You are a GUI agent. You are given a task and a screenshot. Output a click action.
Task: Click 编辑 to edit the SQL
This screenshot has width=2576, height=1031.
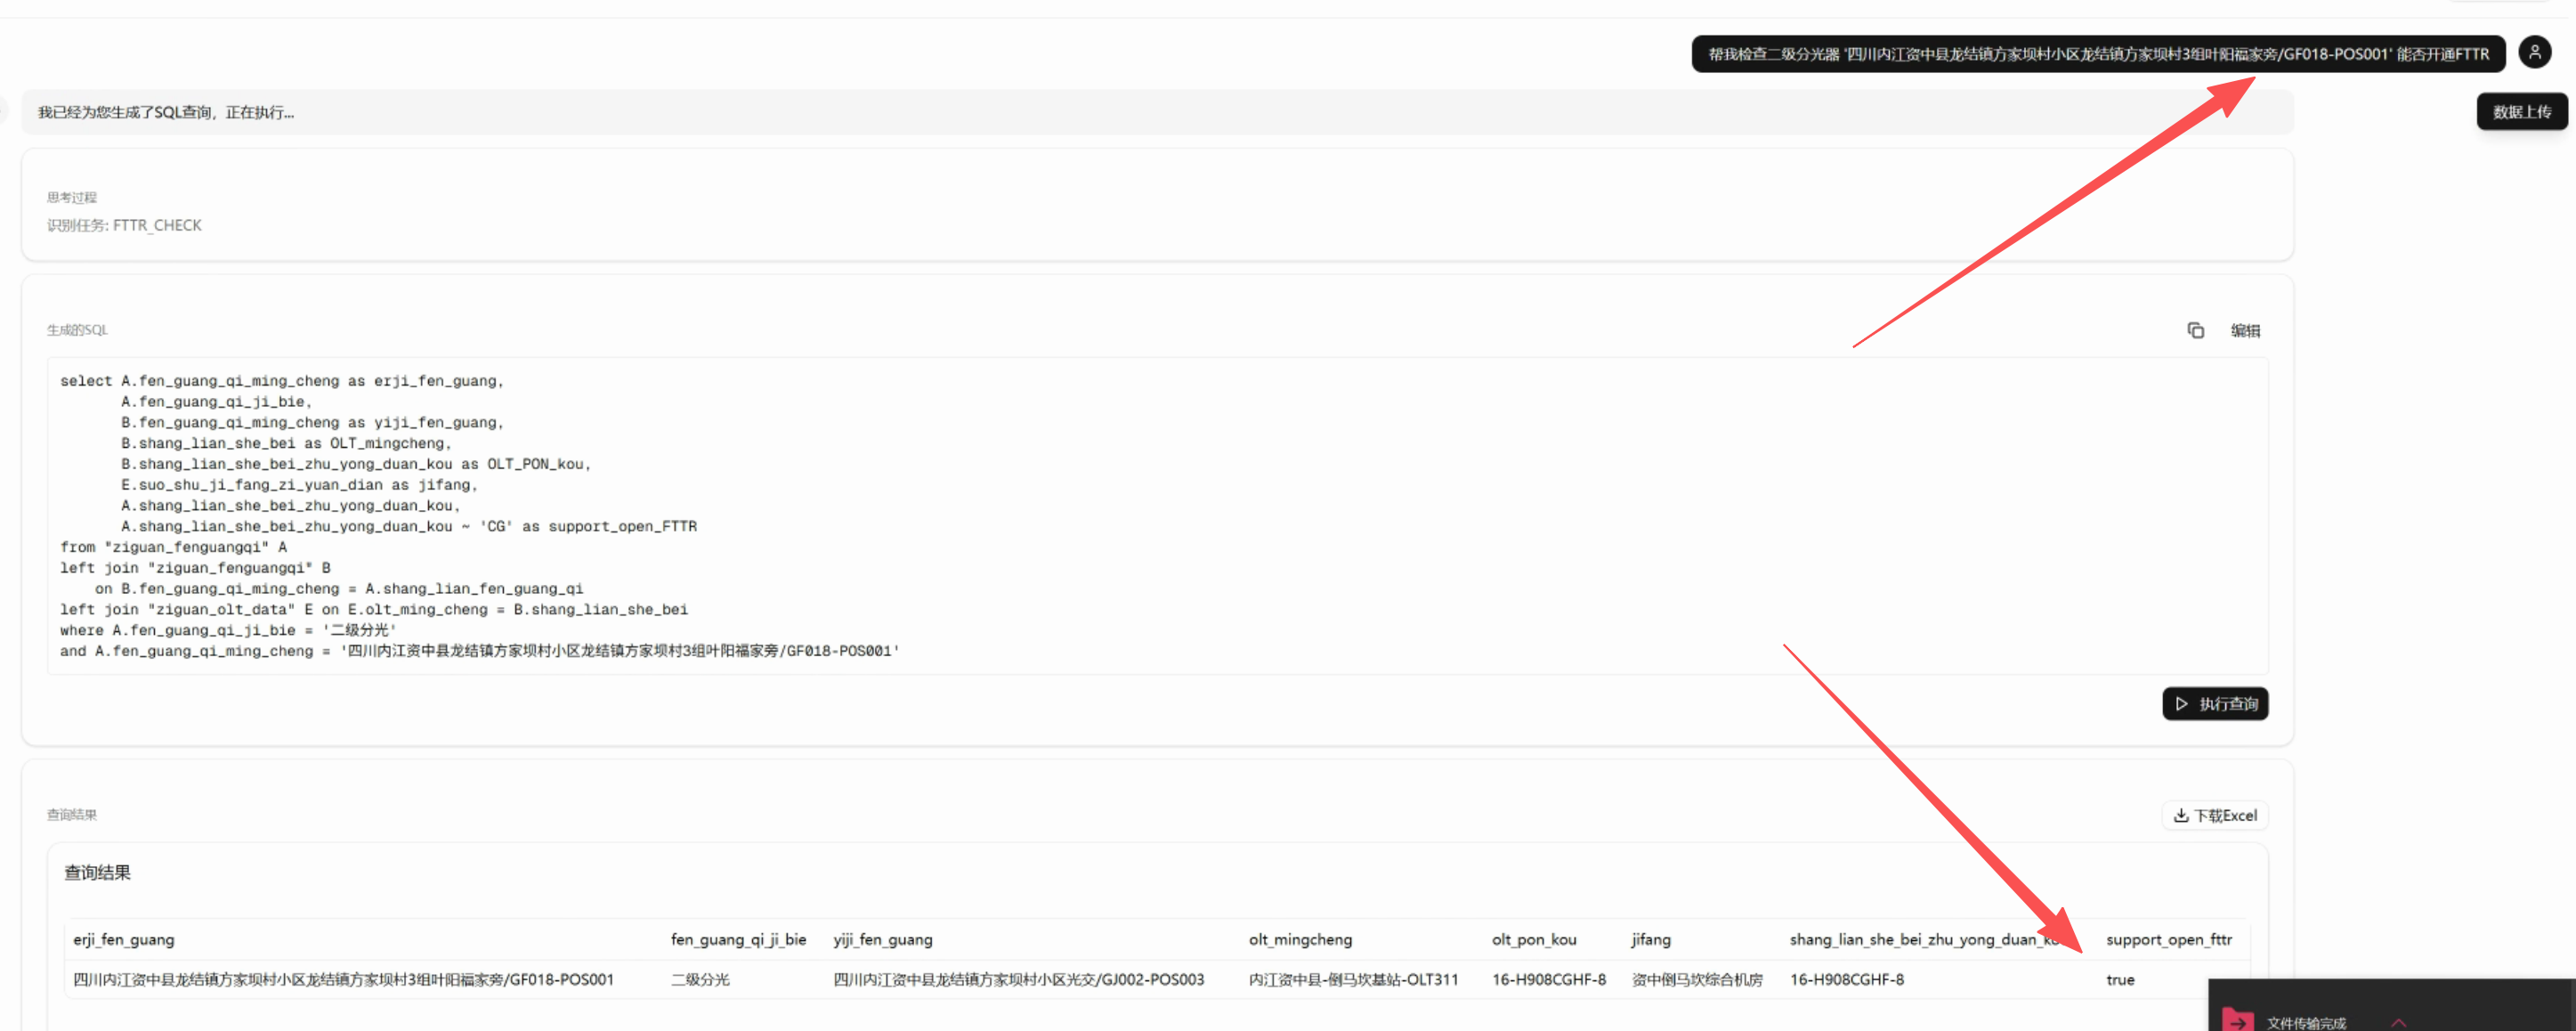pos(2245,330)
